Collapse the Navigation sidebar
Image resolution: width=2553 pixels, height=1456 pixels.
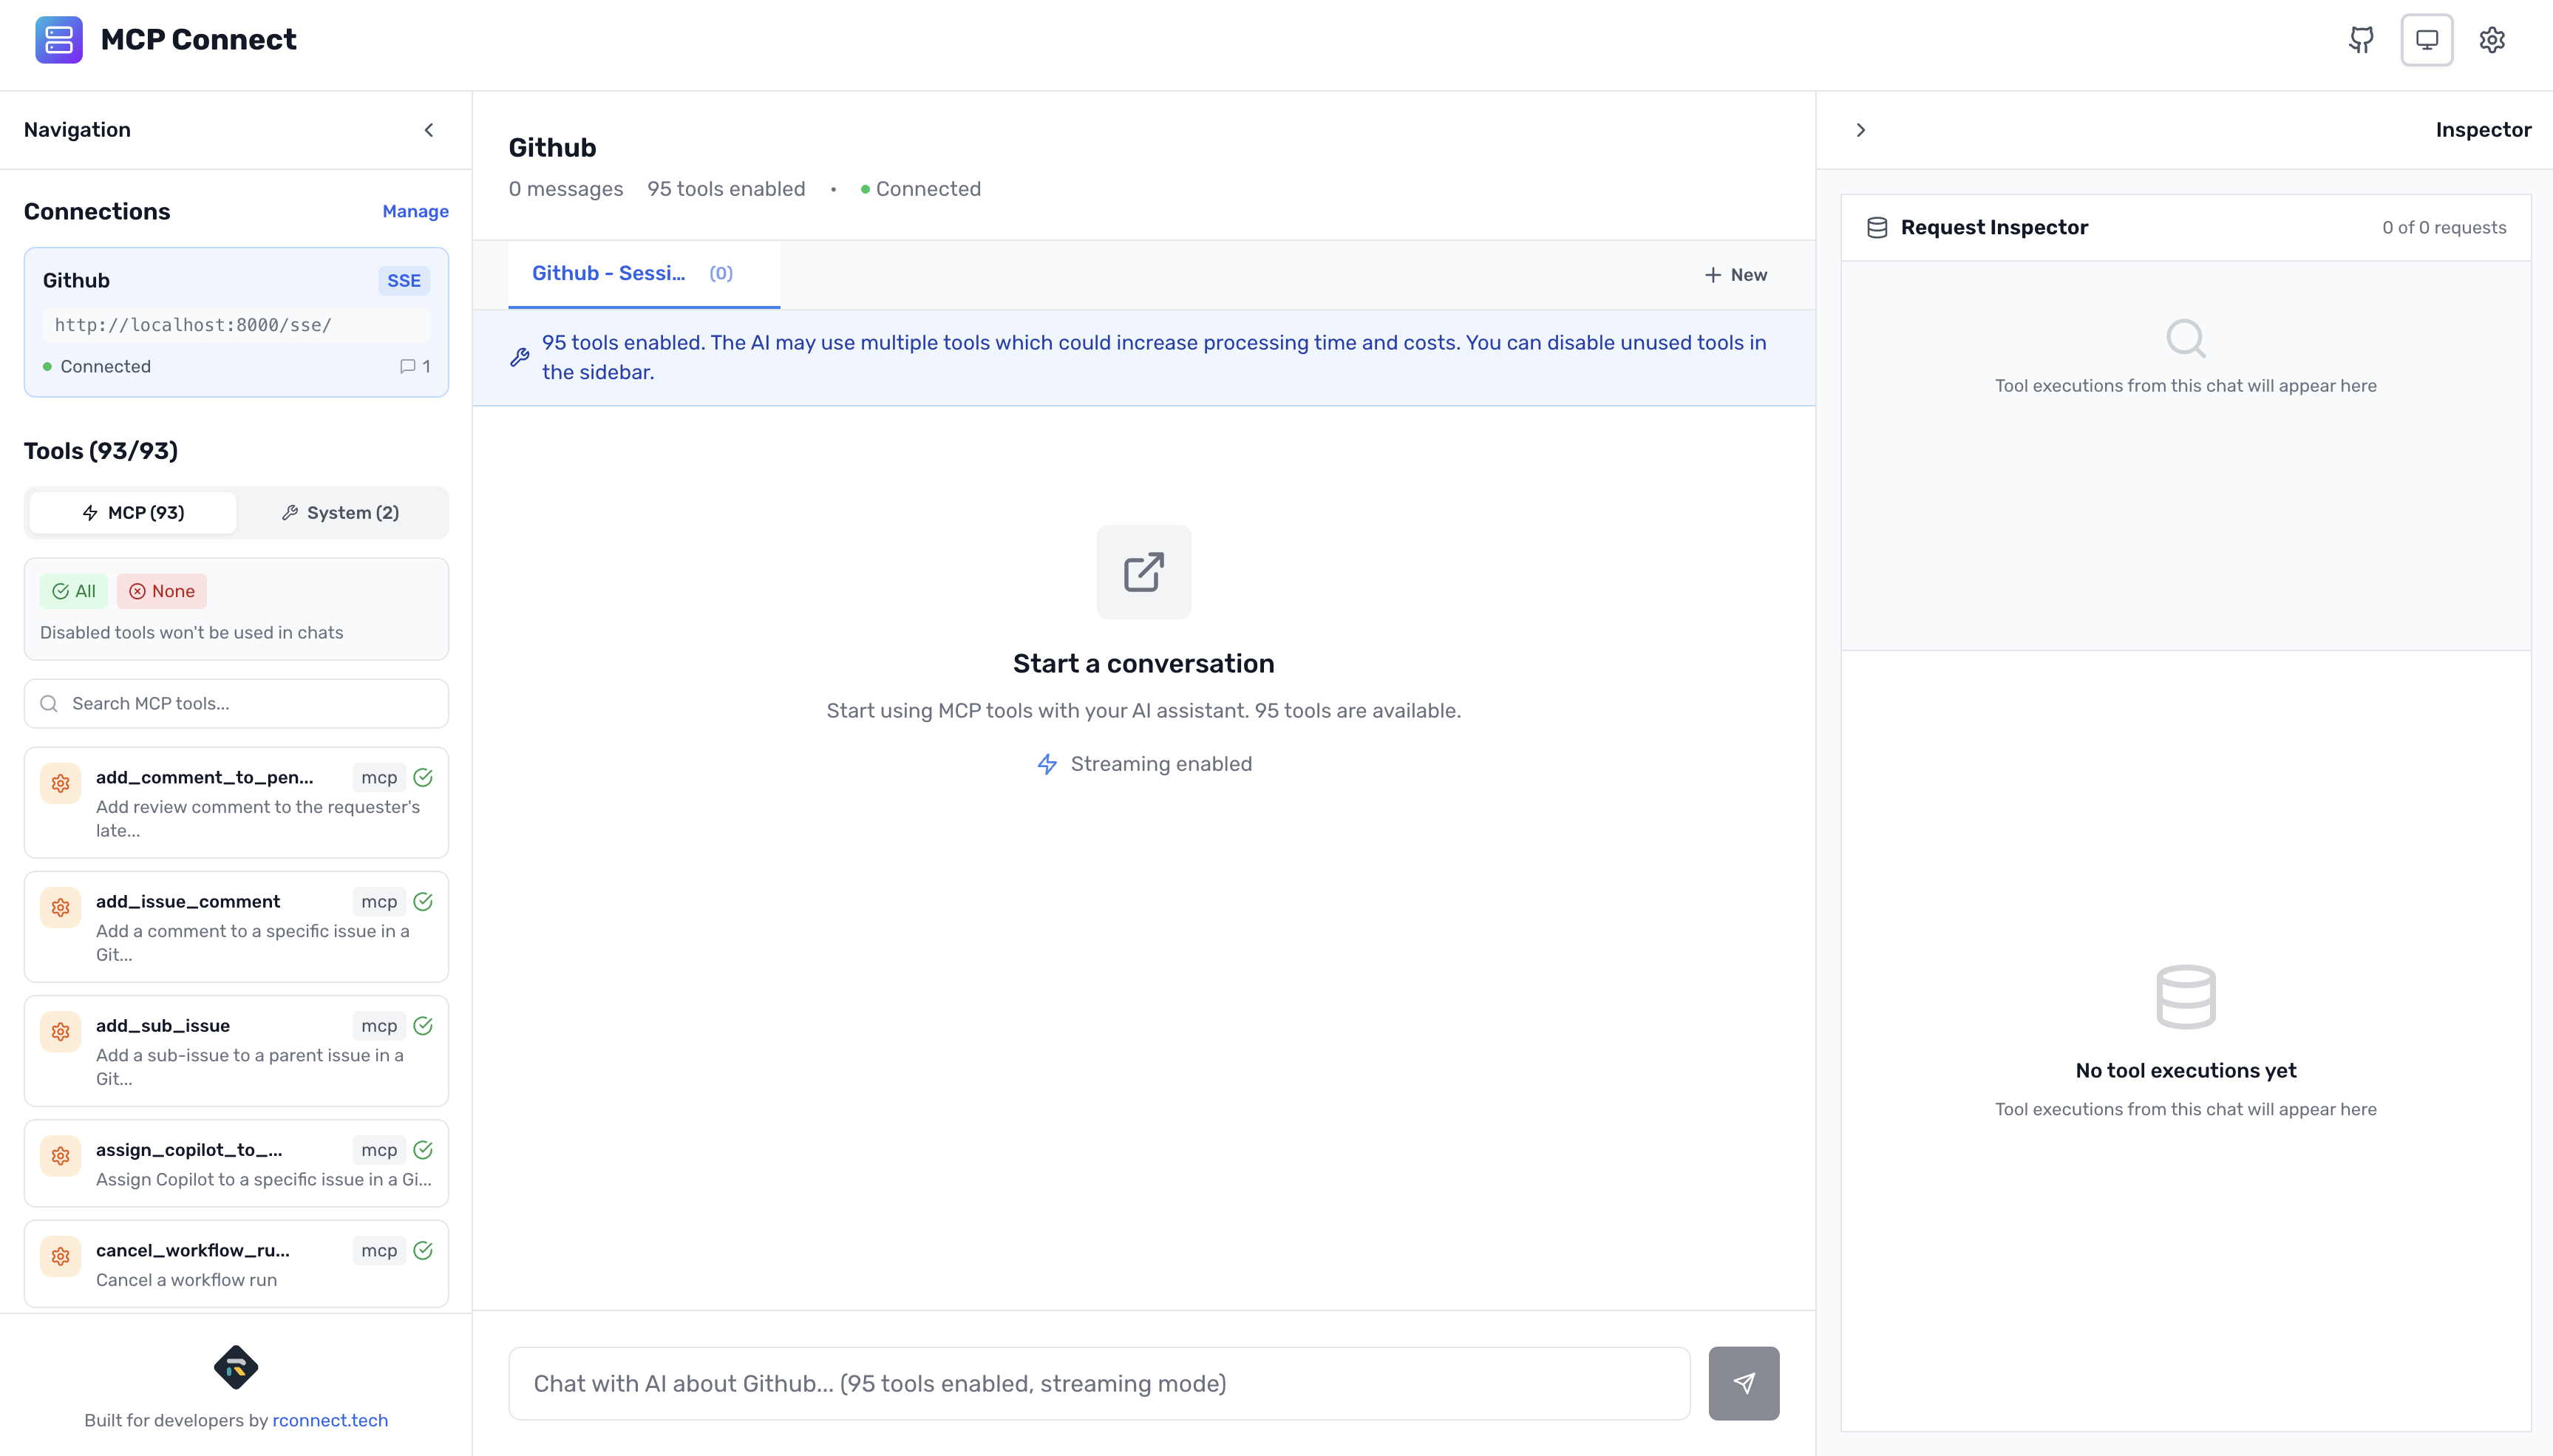click(429, 130)
